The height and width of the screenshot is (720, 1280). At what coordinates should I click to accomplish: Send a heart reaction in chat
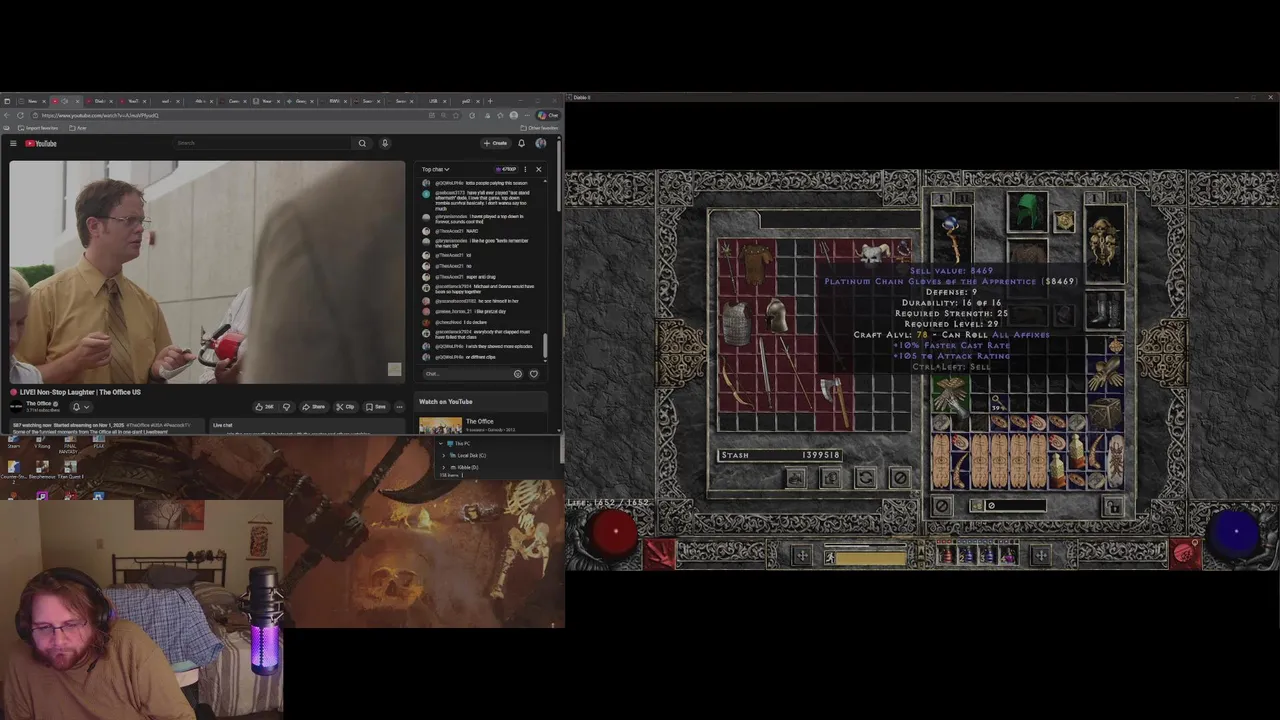(533, 374)
